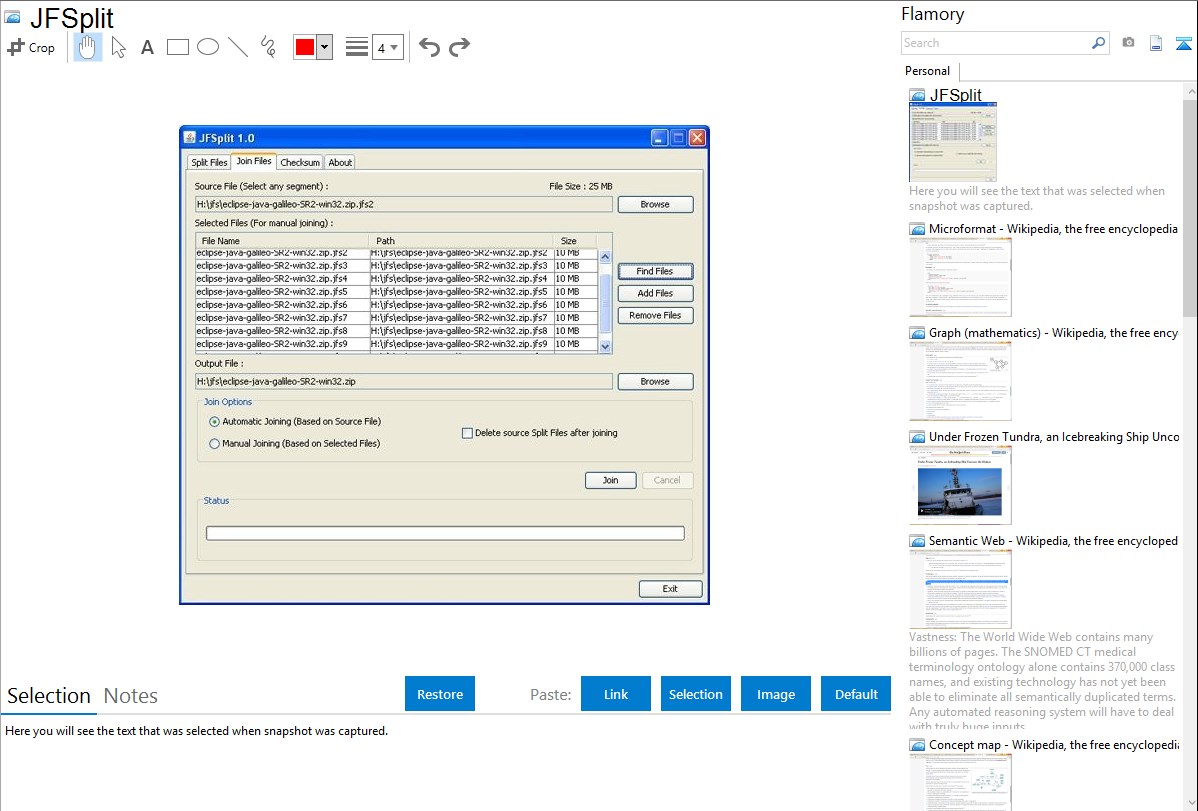Pick the ellipse shape tool
This screenshot has height=811, width=1198.
pyautogui.click(x=208, y=47)
